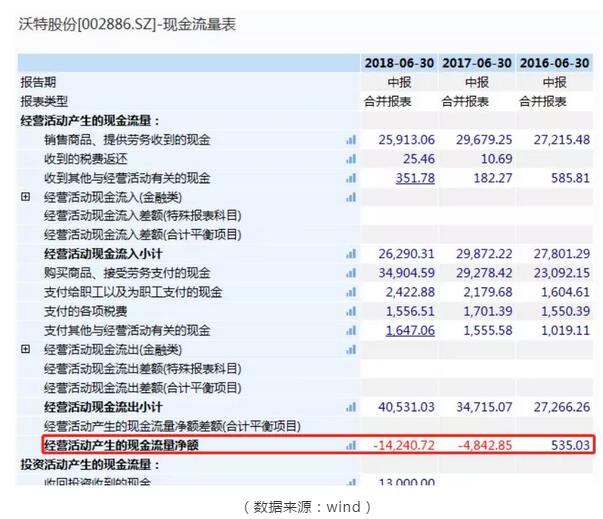
Task: Select the value 25,913.06
Action: pos(406,140)
